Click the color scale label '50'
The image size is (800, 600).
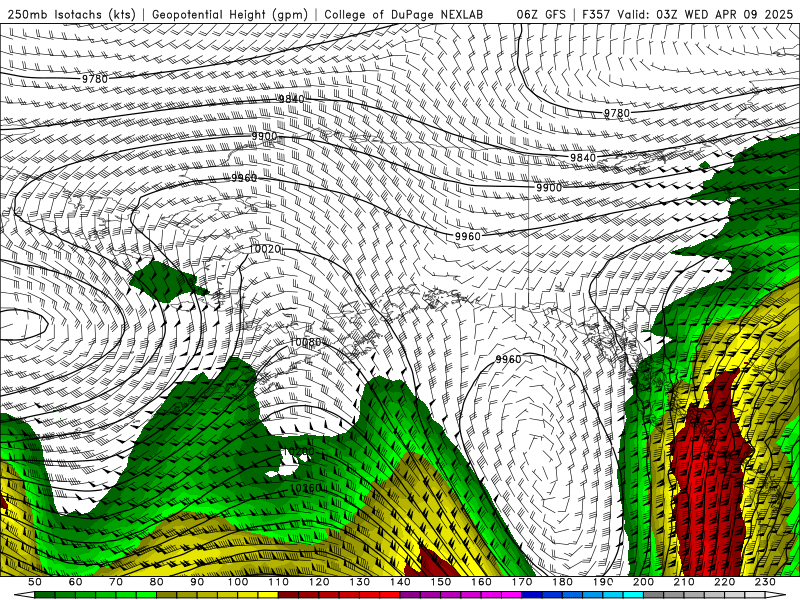(35, 582)
